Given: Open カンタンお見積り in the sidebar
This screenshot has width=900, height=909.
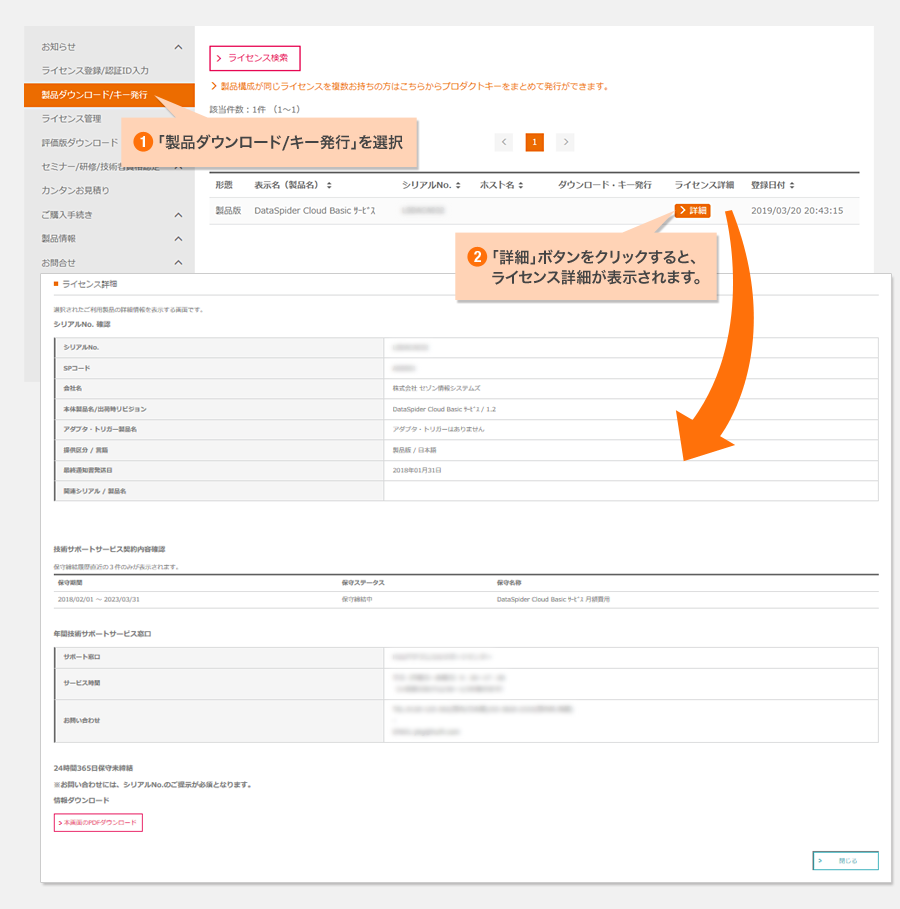Looking at the screenshot, I should 75,190.
